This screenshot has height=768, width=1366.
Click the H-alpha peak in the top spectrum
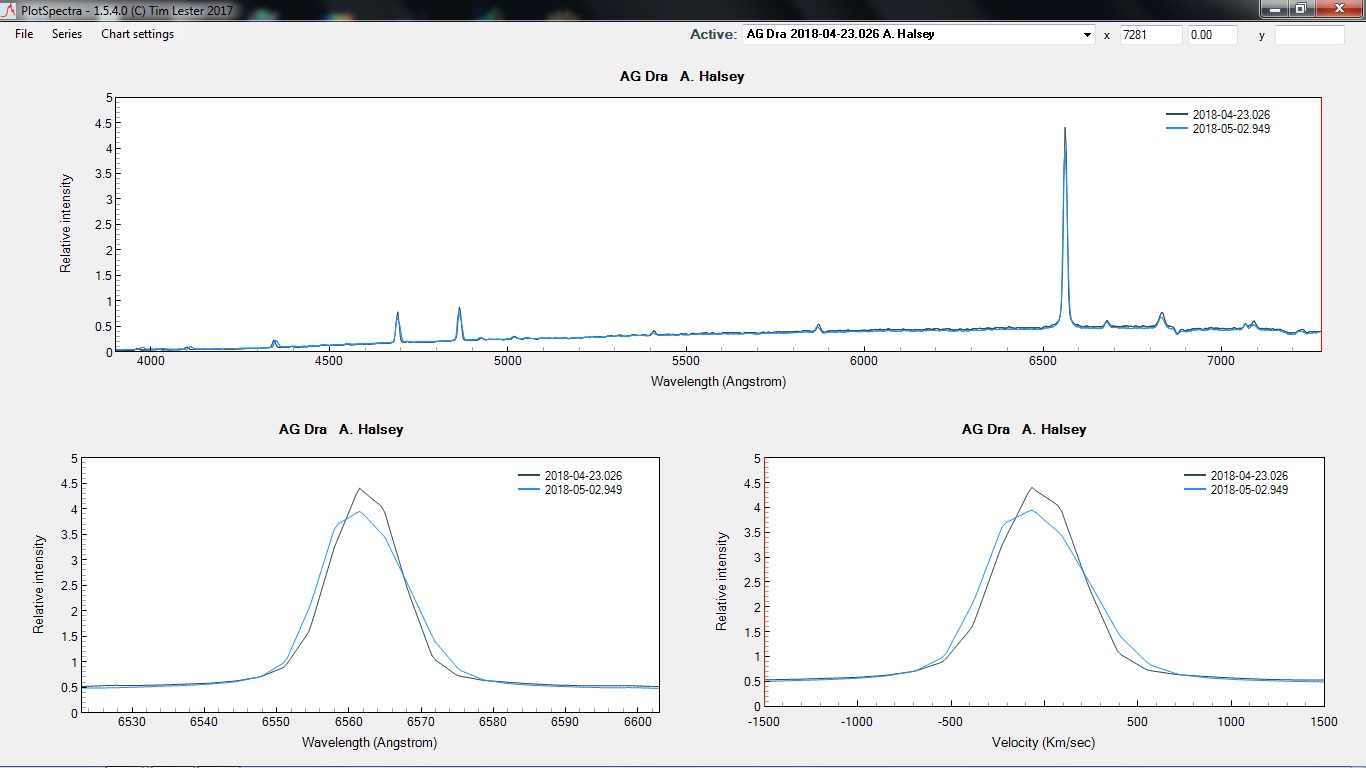(x=1064, y=130)
